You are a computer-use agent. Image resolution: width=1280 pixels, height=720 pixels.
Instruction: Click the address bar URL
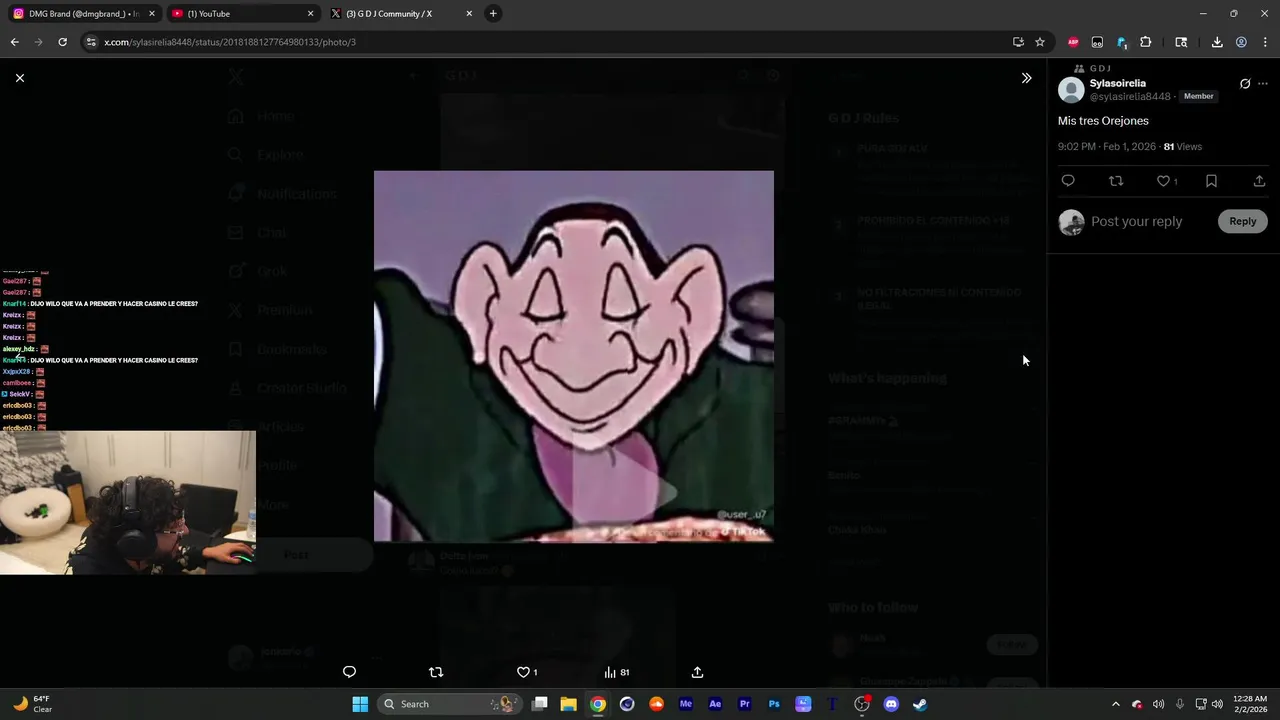[230, 42]
